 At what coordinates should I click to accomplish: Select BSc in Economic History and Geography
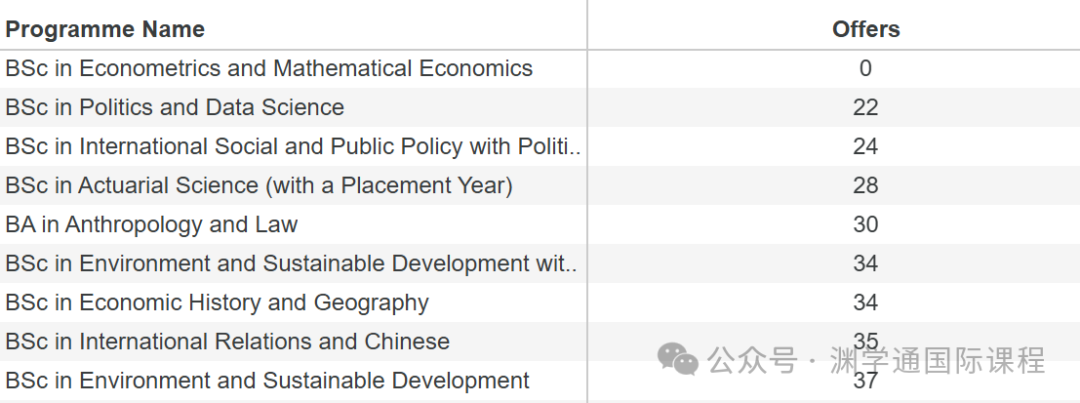coord(216,302)
